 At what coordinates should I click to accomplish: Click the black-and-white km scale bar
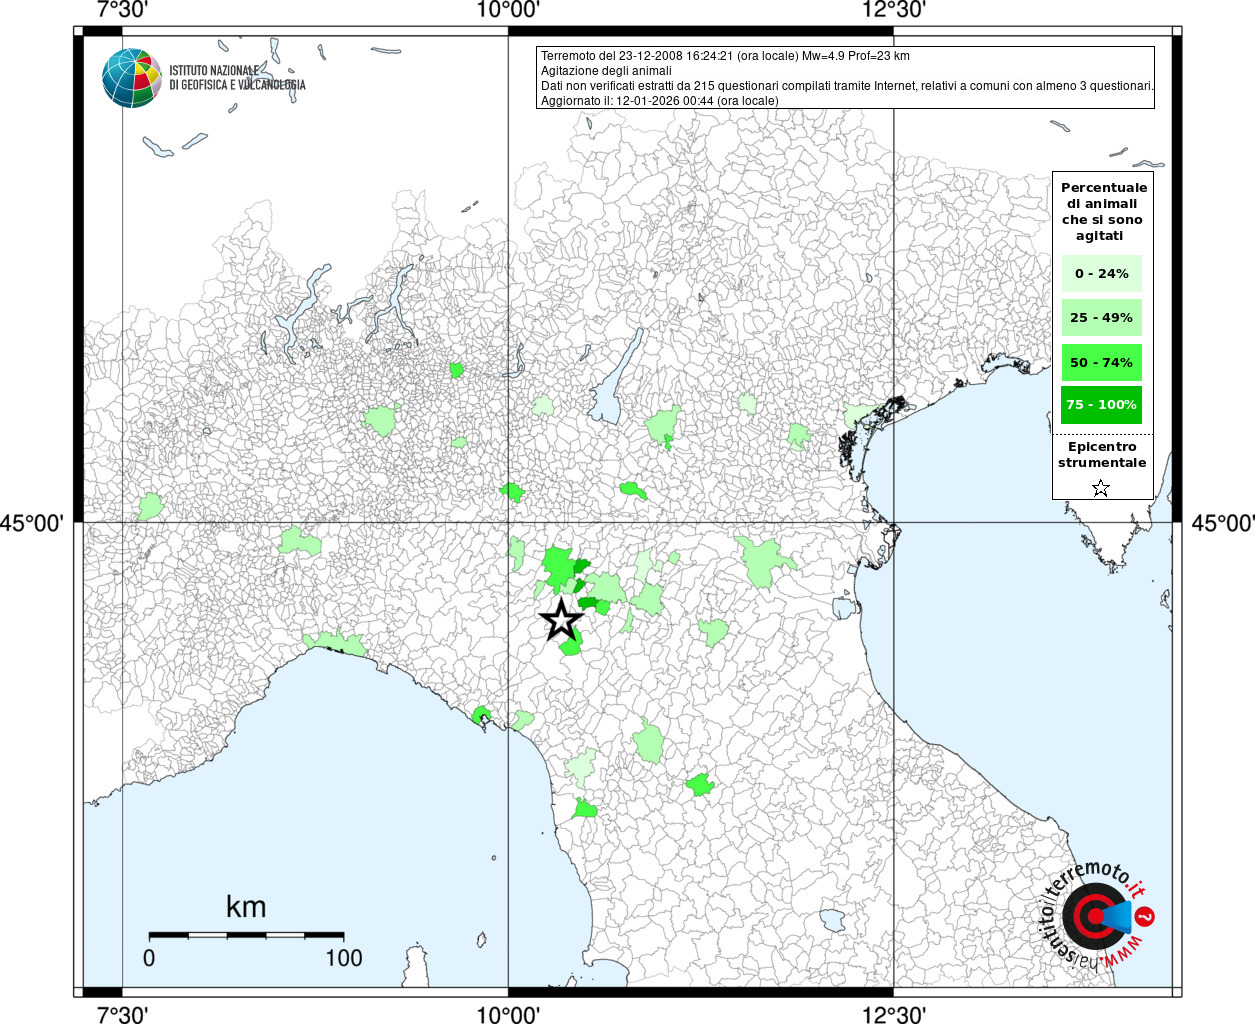pos(246,935)
